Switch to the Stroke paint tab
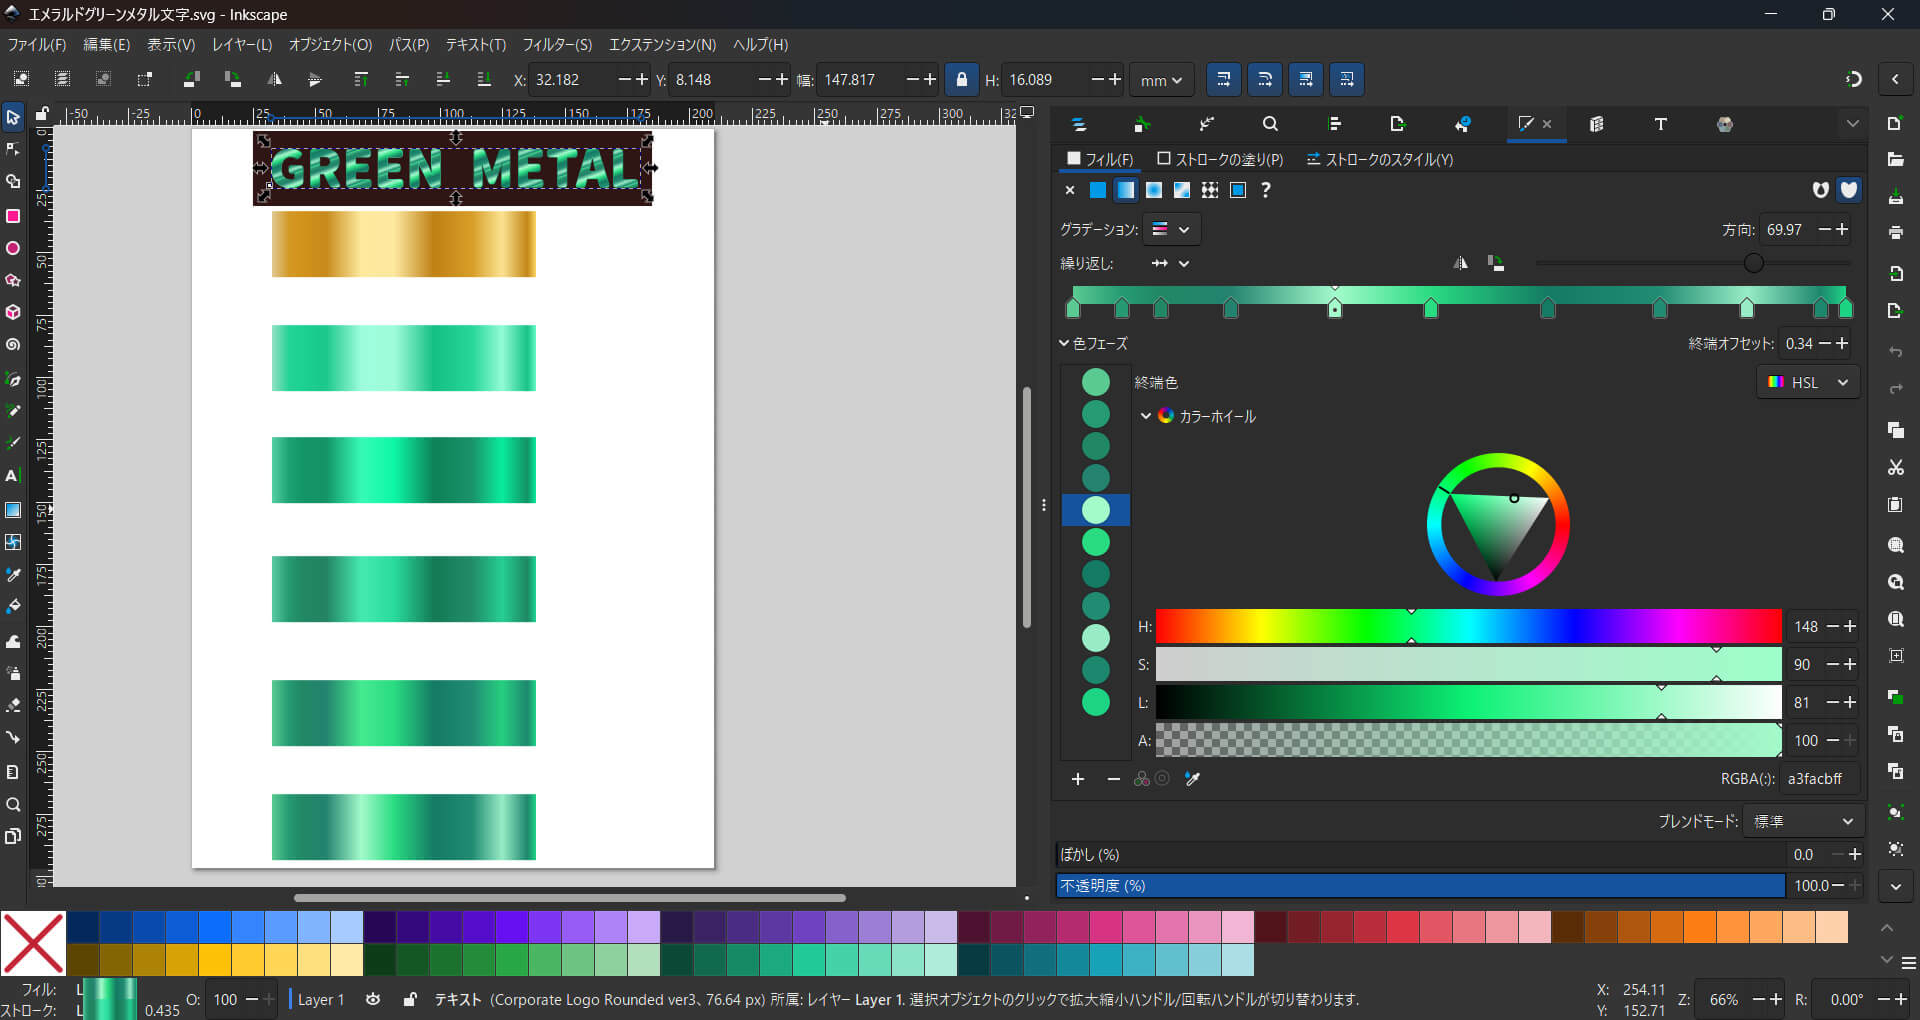 (x=1220, y=159)
